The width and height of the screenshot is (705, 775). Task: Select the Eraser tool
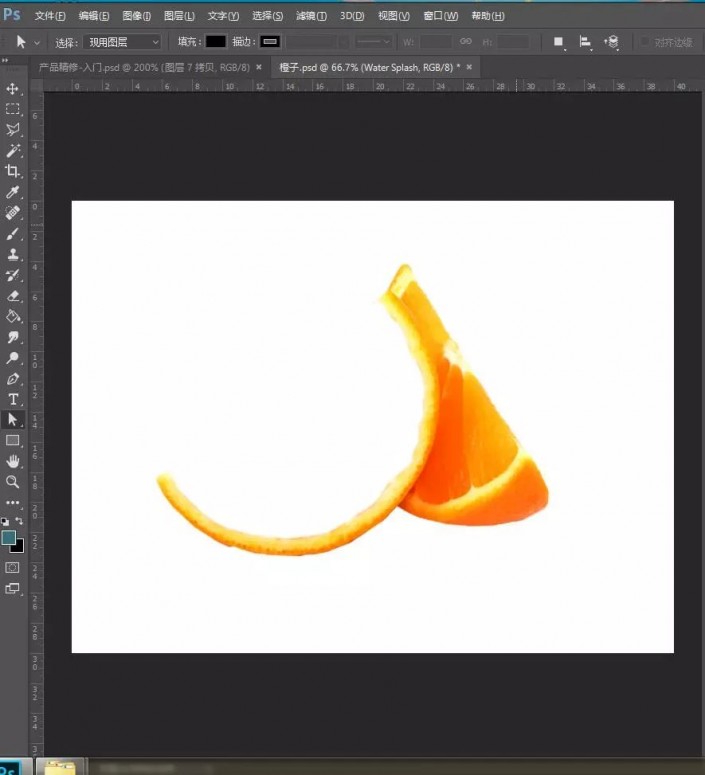tap(12, 296)
